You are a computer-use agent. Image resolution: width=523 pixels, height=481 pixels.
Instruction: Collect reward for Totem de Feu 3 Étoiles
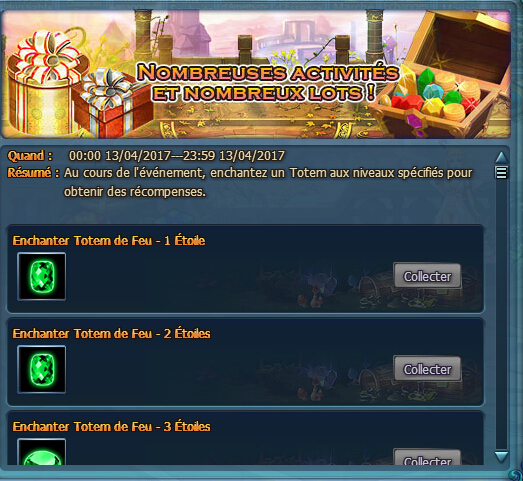[427, 457]
